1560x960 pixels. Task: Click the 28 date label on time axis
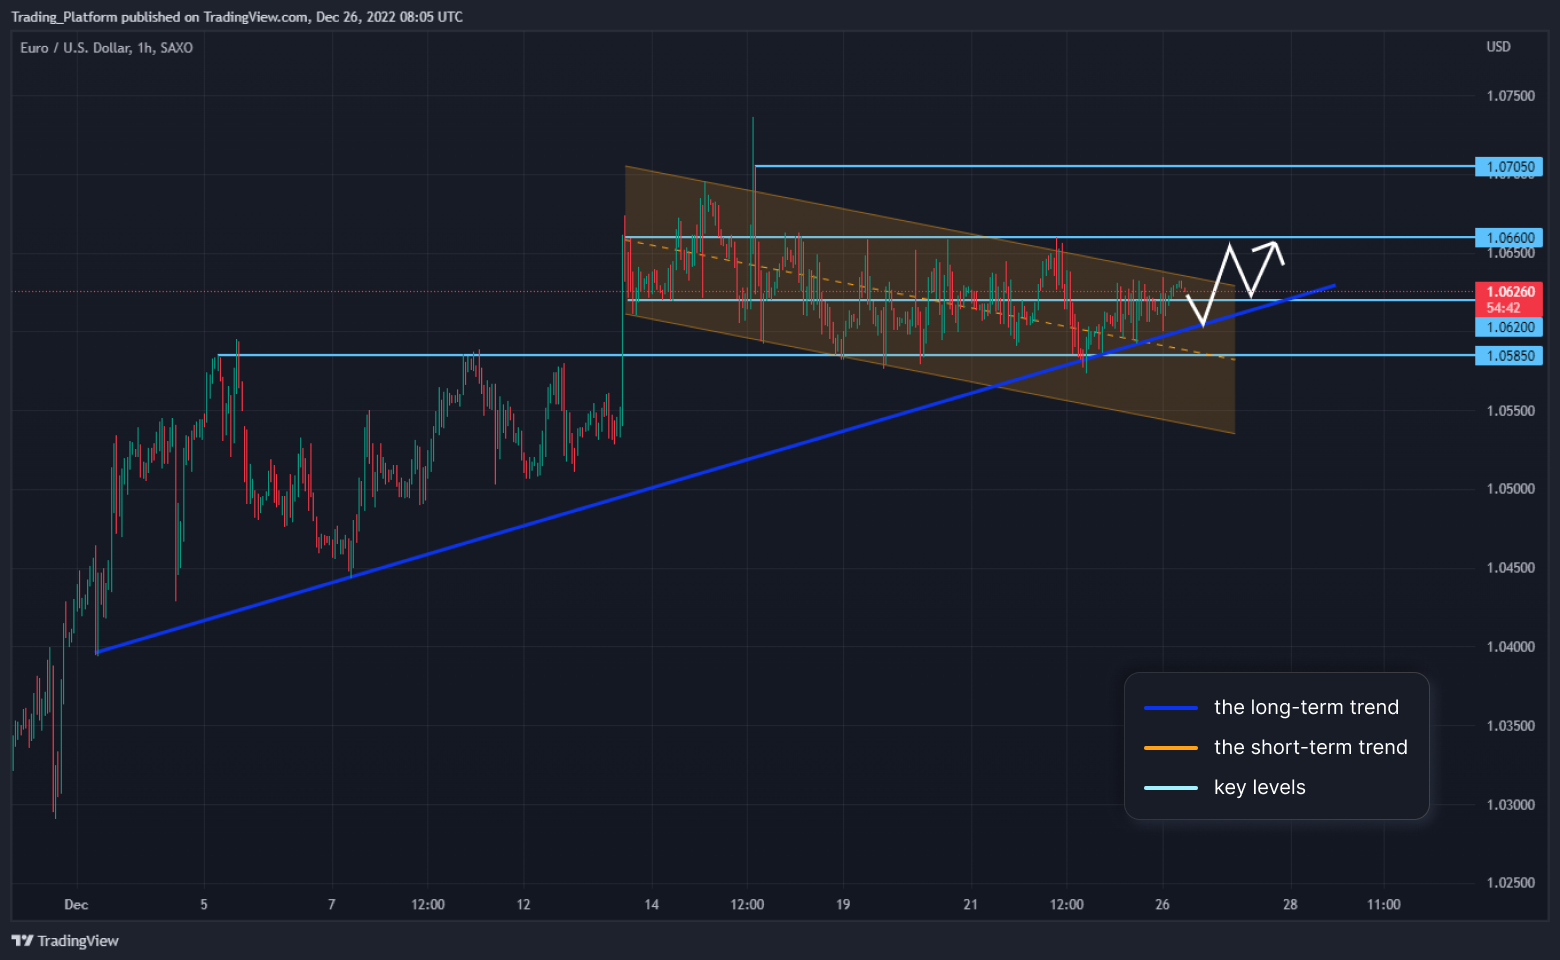coord(1290,905)
